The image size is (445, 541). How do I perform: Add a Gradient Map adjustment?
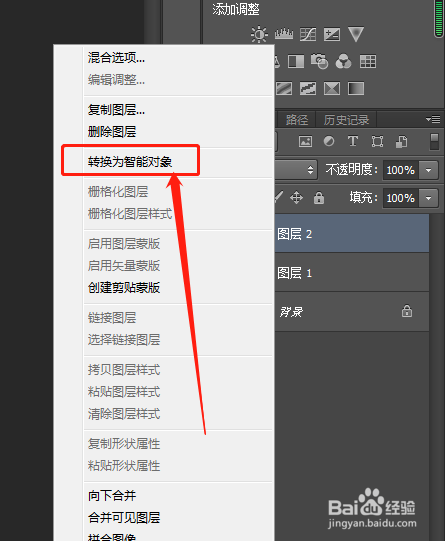(x=356, y=88)
